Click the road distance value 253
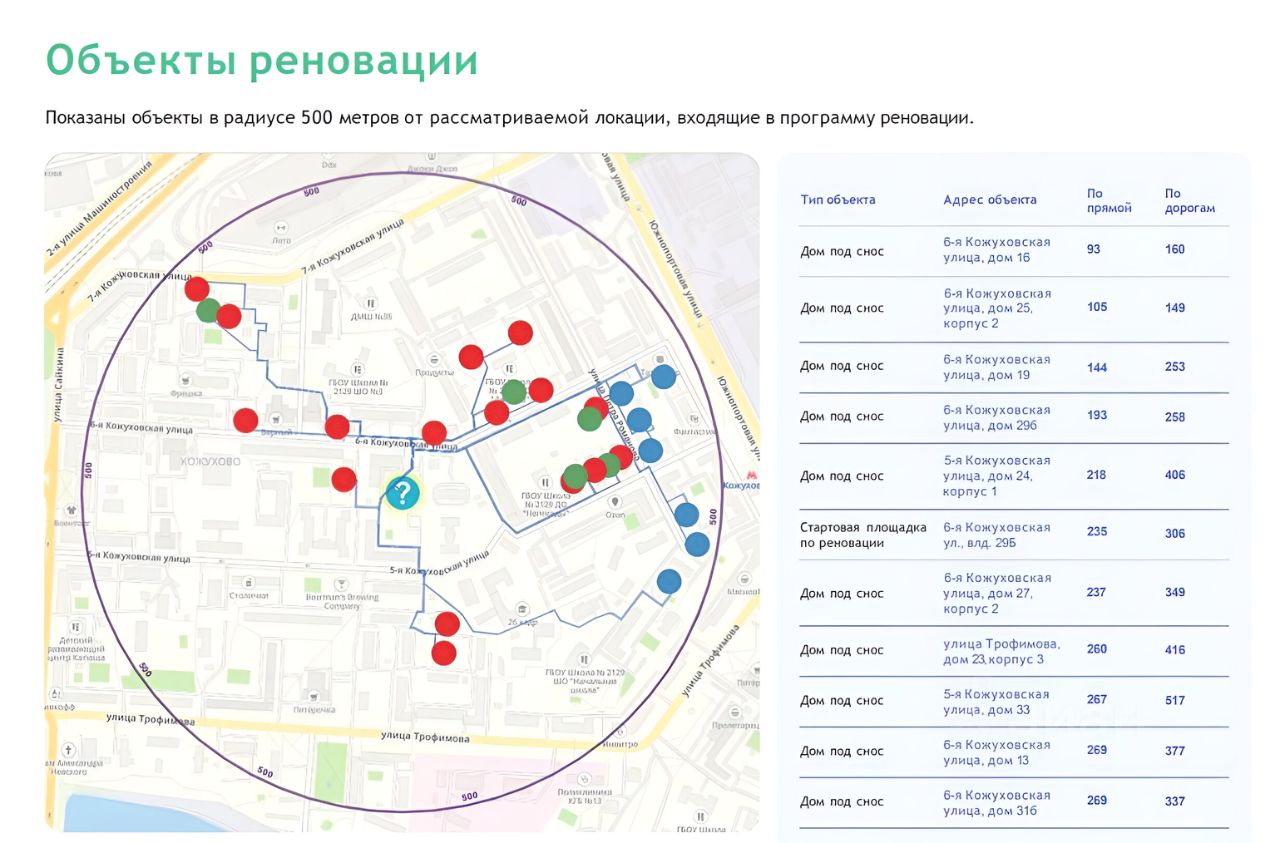The image size is (1280, 843). click(x=1175, y=367)
